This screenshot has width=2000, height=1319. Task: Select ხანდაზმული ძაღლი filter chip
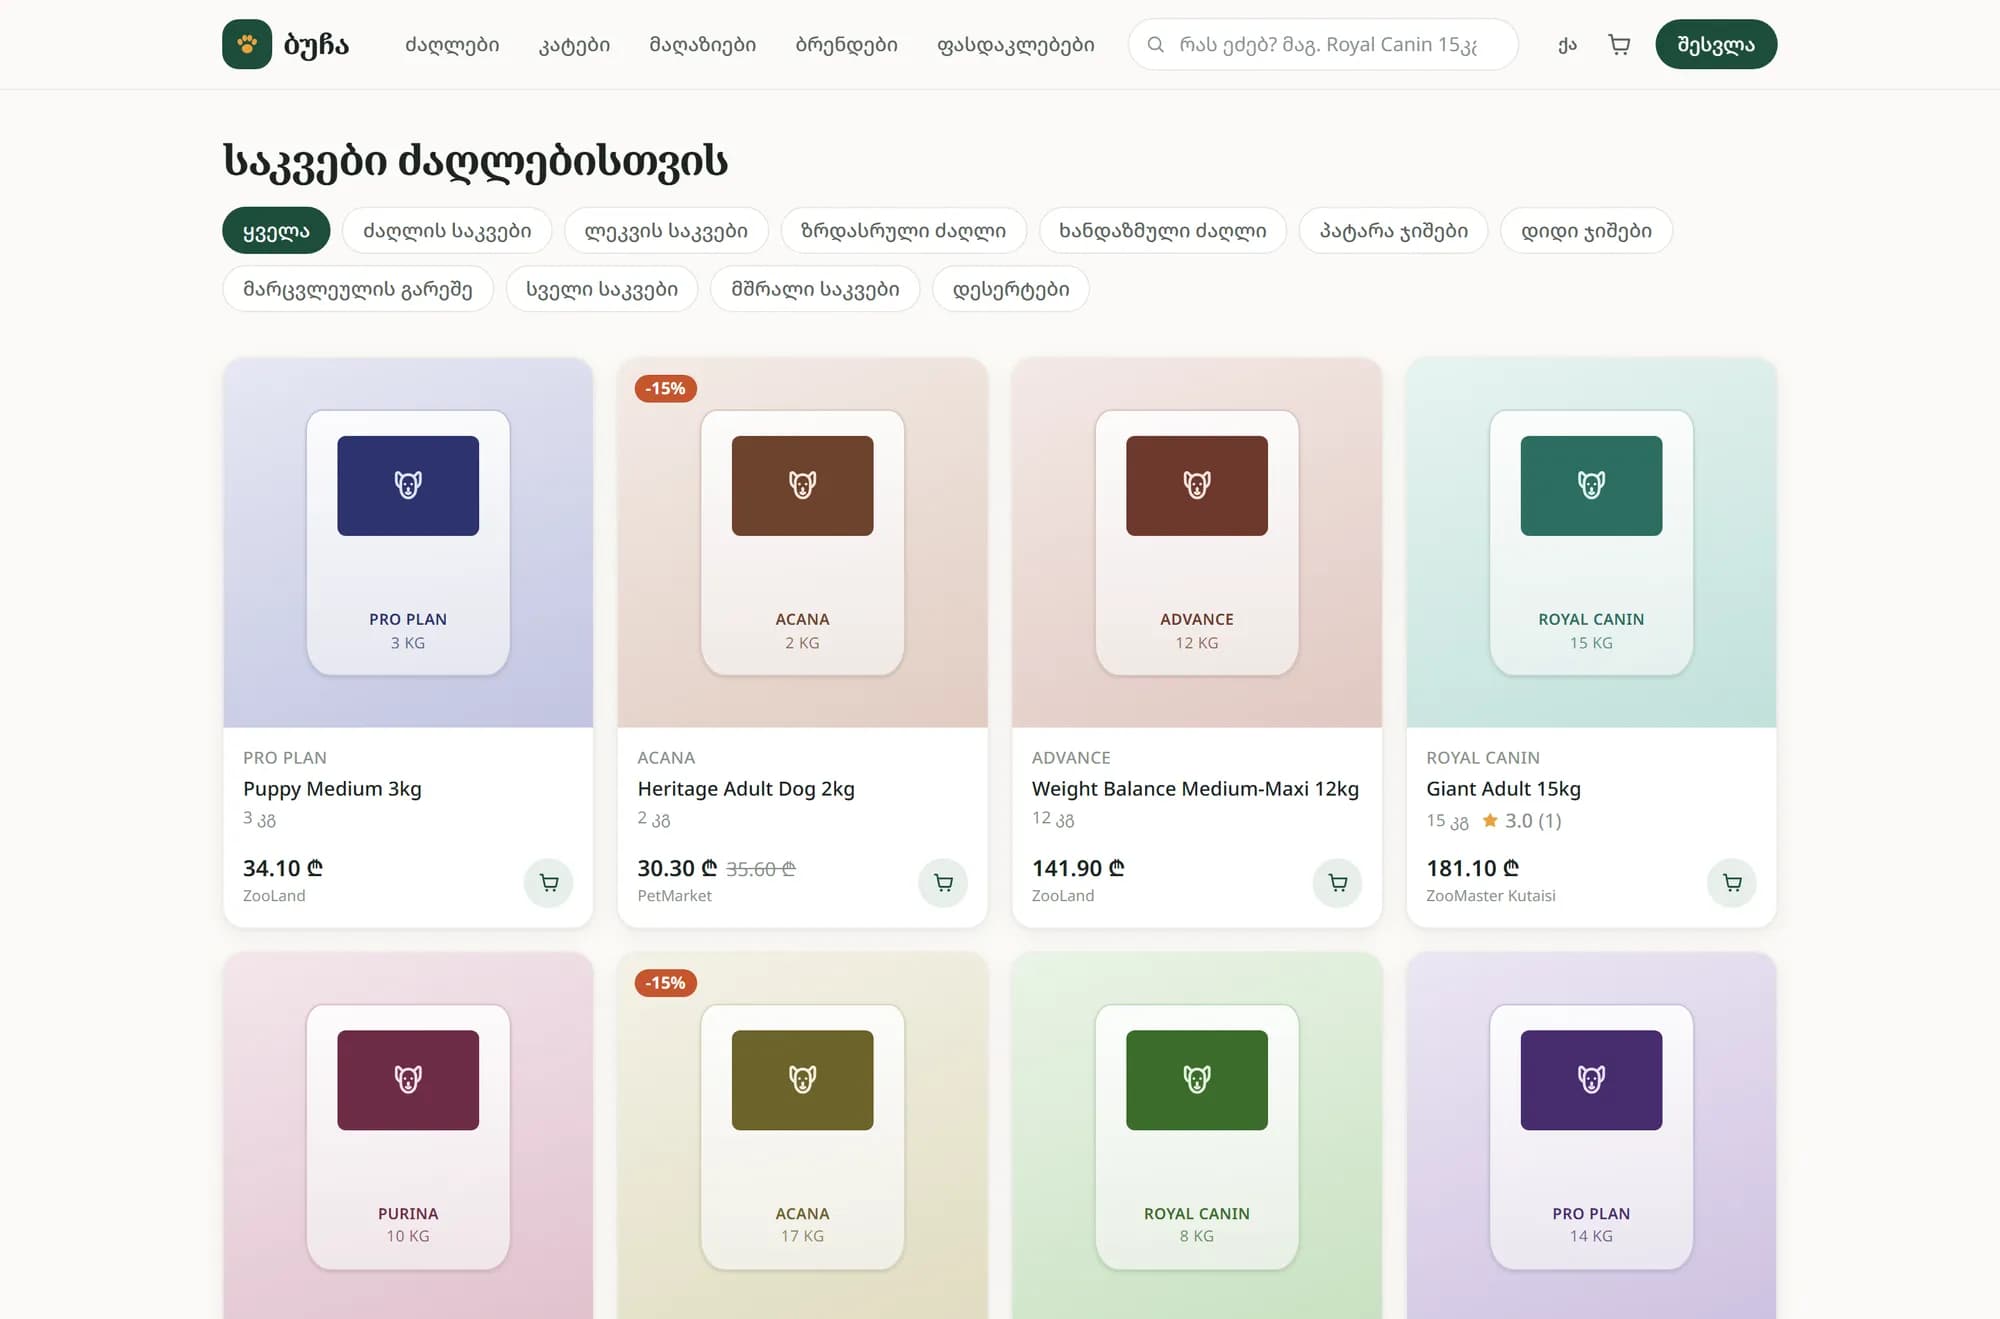[1163, 231]
